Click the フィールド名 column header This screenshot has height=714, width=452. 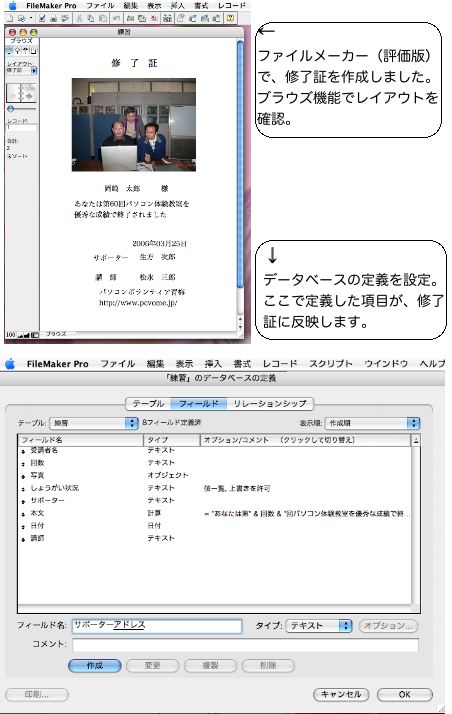point(81,440)
